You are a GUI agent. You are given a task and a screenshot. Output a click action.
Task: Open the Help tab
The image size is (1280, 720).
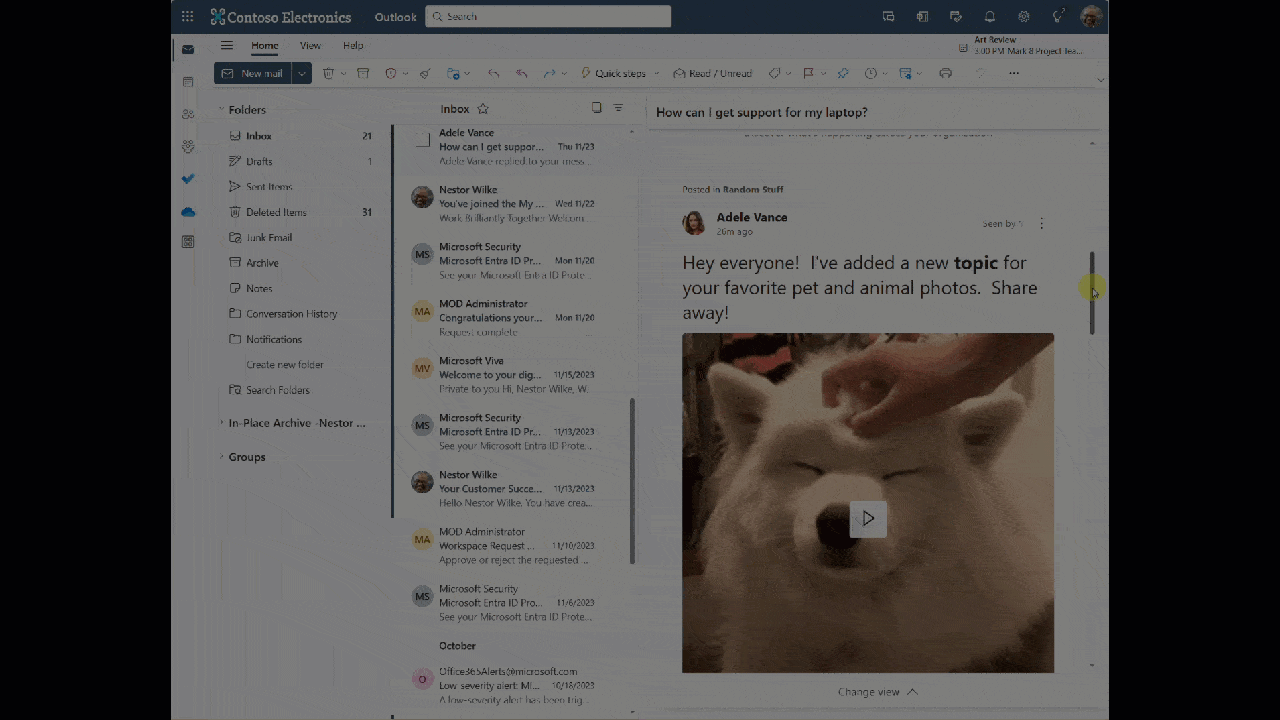[x=353, y=46]
